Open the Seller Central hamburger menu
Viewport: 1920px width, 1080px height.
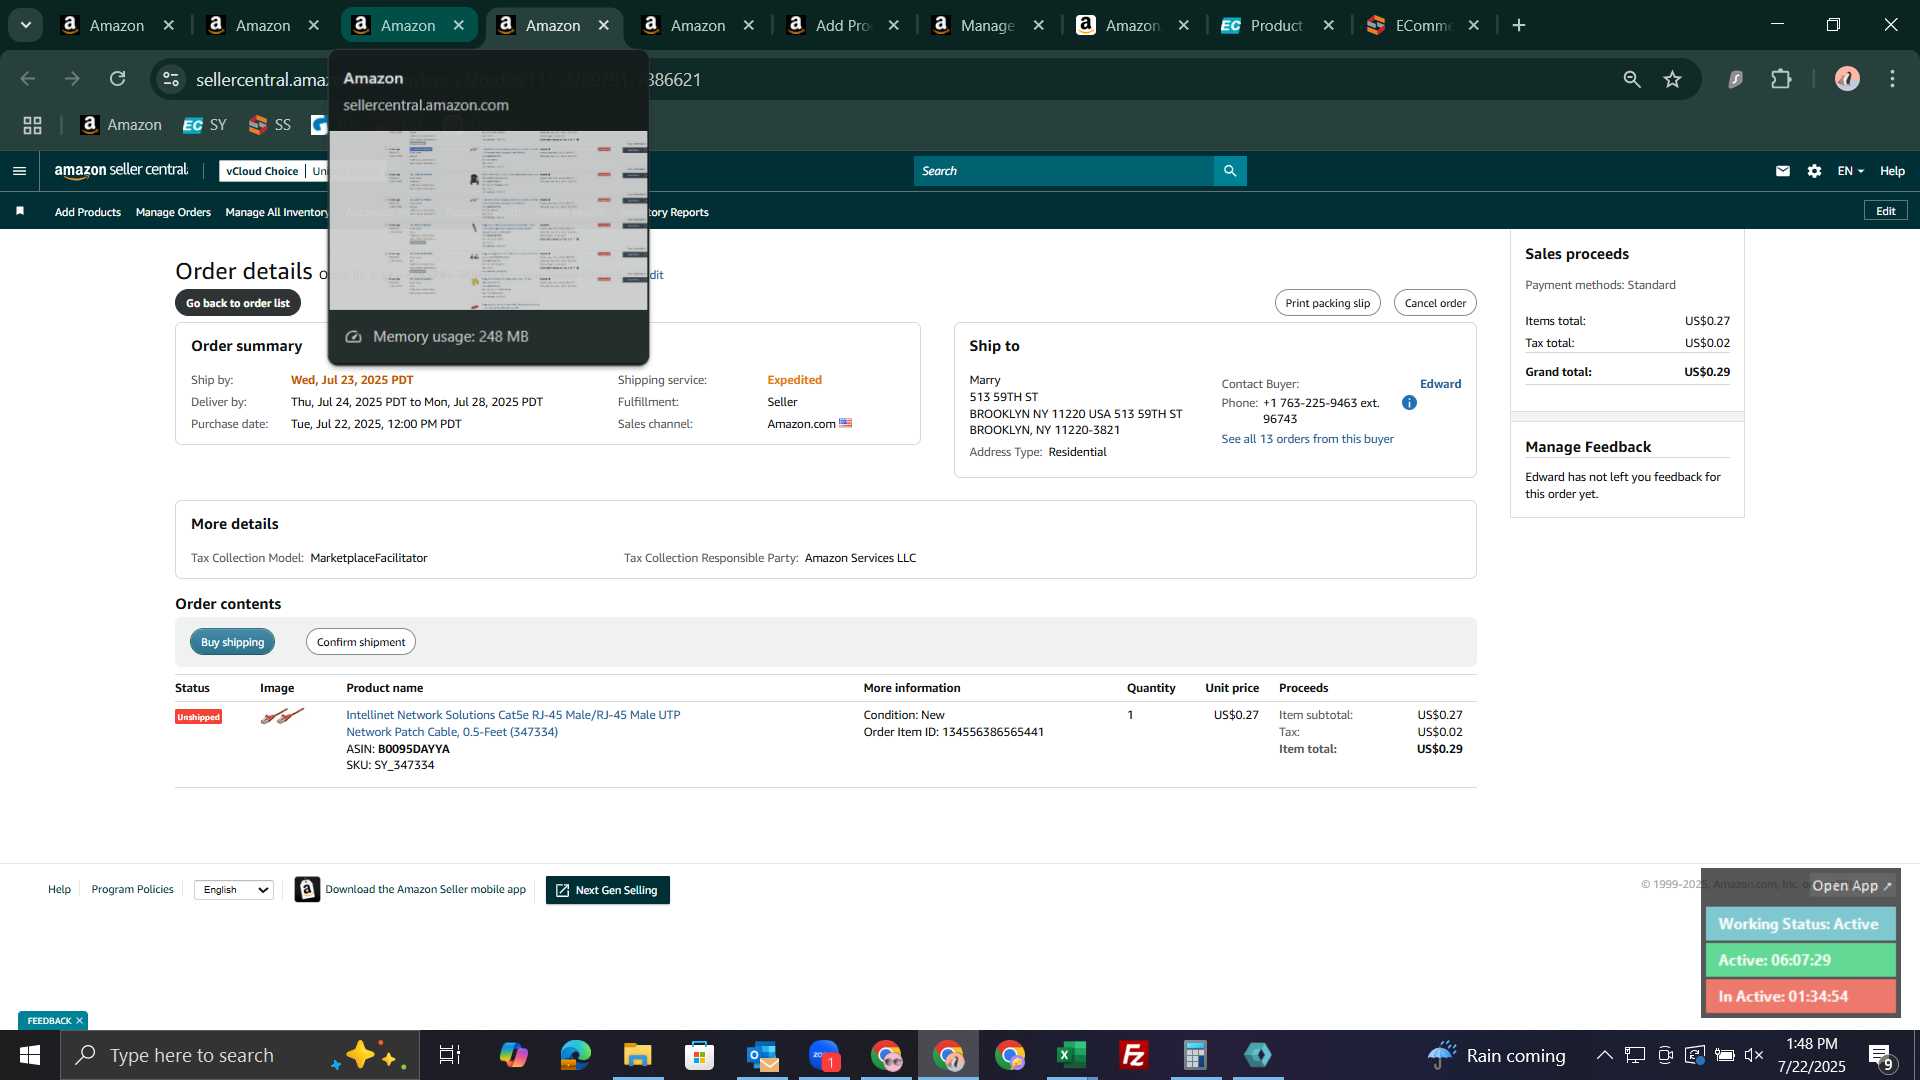click(x=19, y=171)
